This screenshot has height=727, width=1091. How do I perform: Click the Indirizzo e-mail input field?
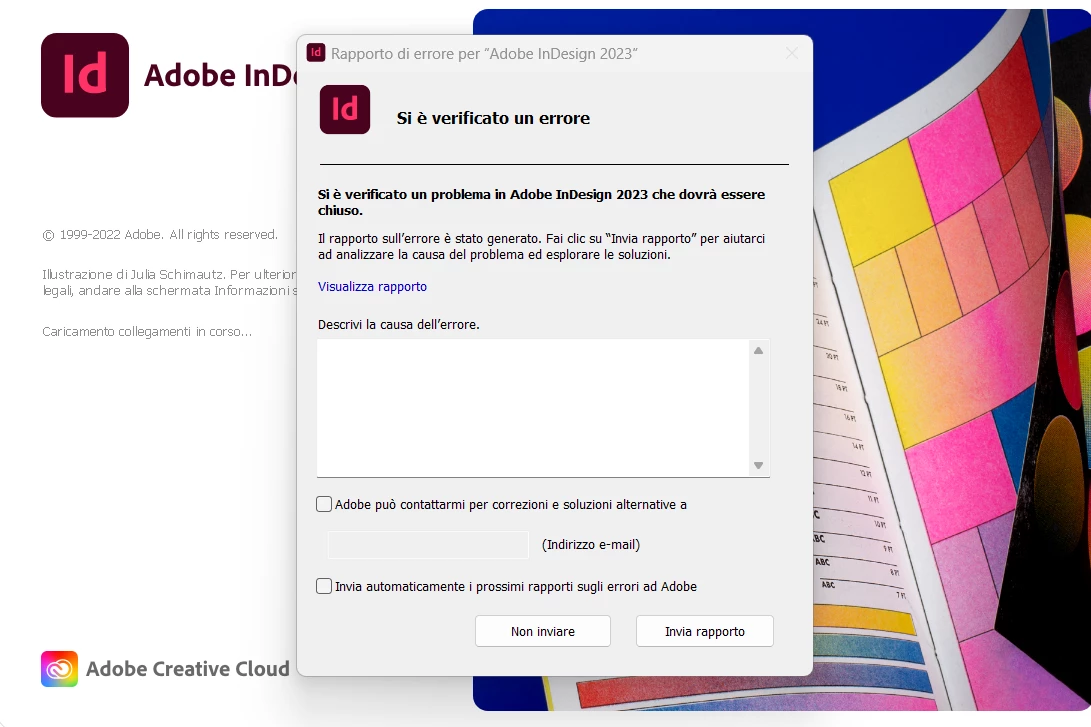pyautogui.click(x=428, y=545)
